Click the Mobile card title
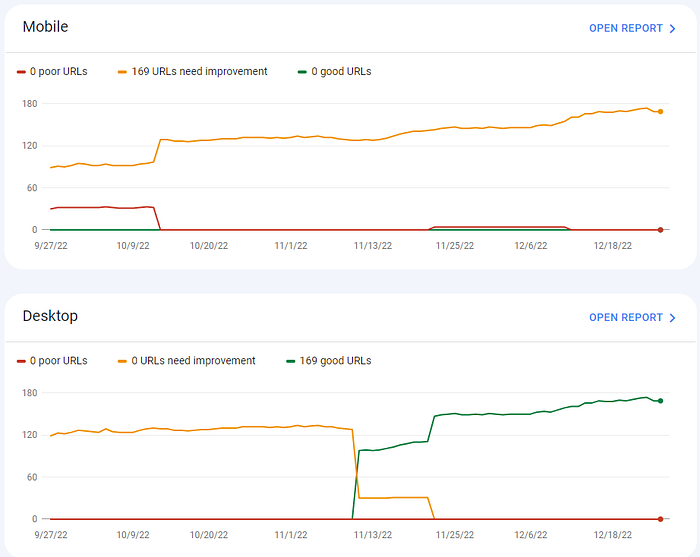700x557 pixels. point(46,27)
